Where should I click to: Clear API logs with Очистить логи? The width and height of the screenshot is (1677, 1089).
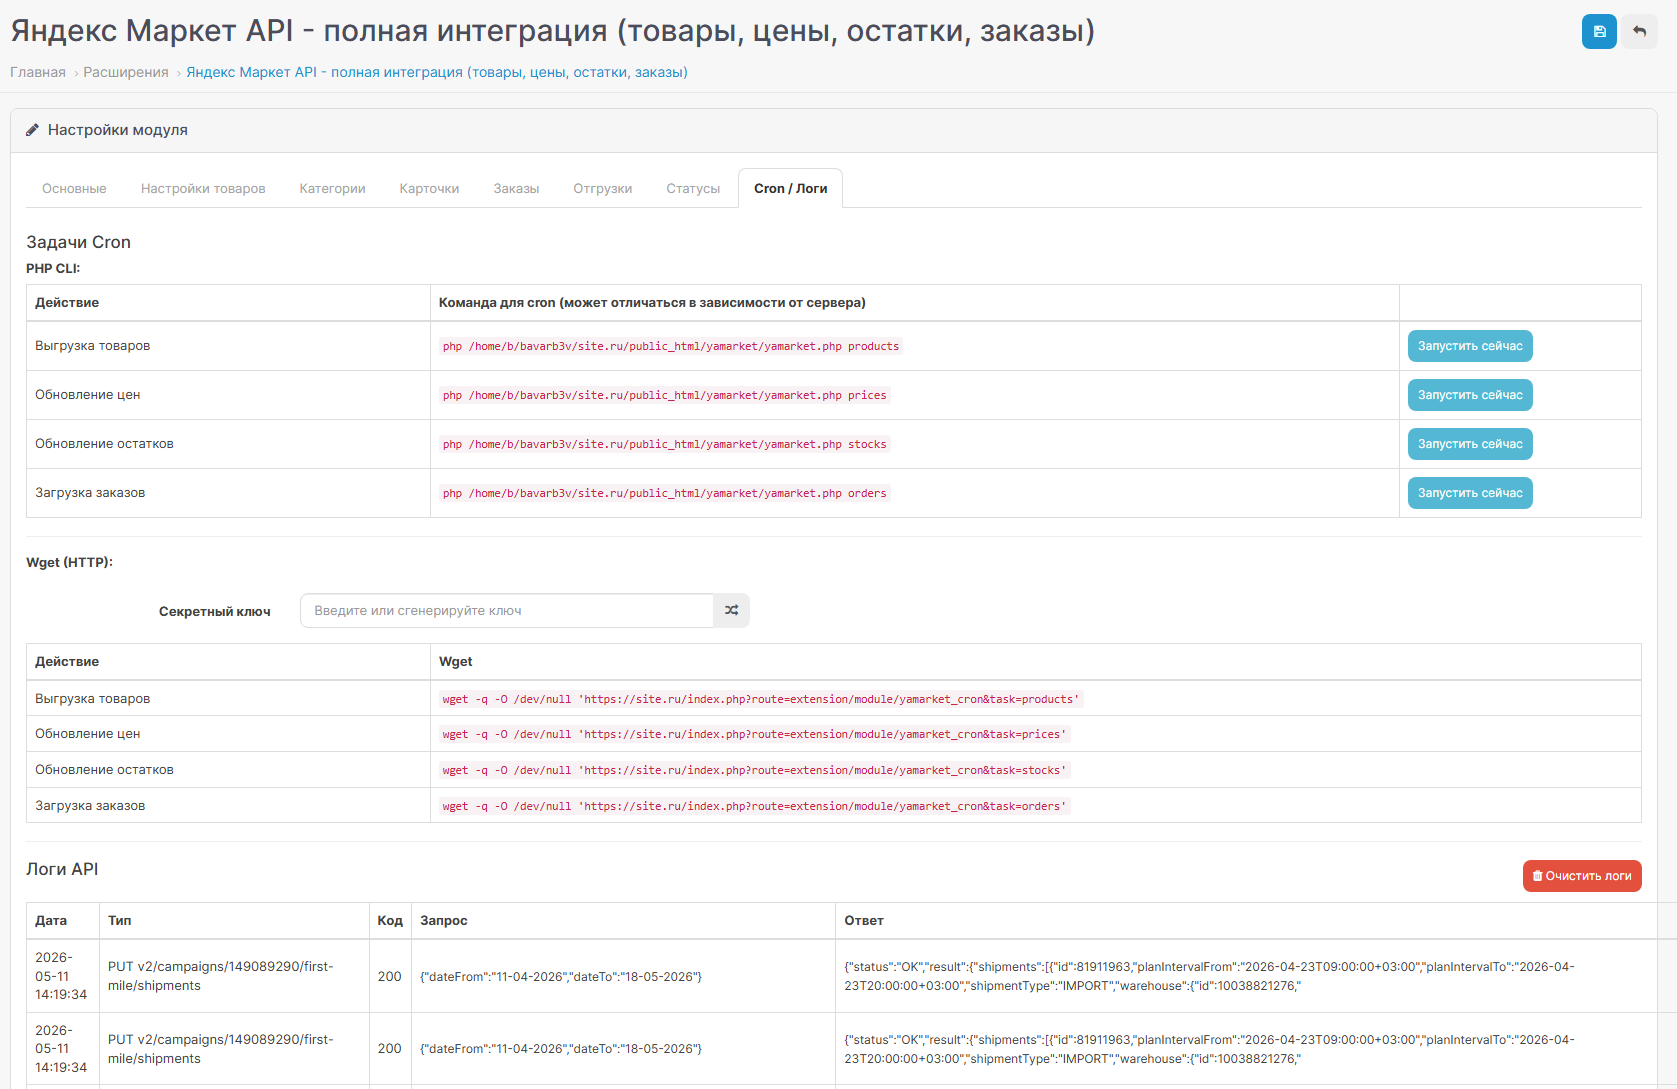(1582, 876)
